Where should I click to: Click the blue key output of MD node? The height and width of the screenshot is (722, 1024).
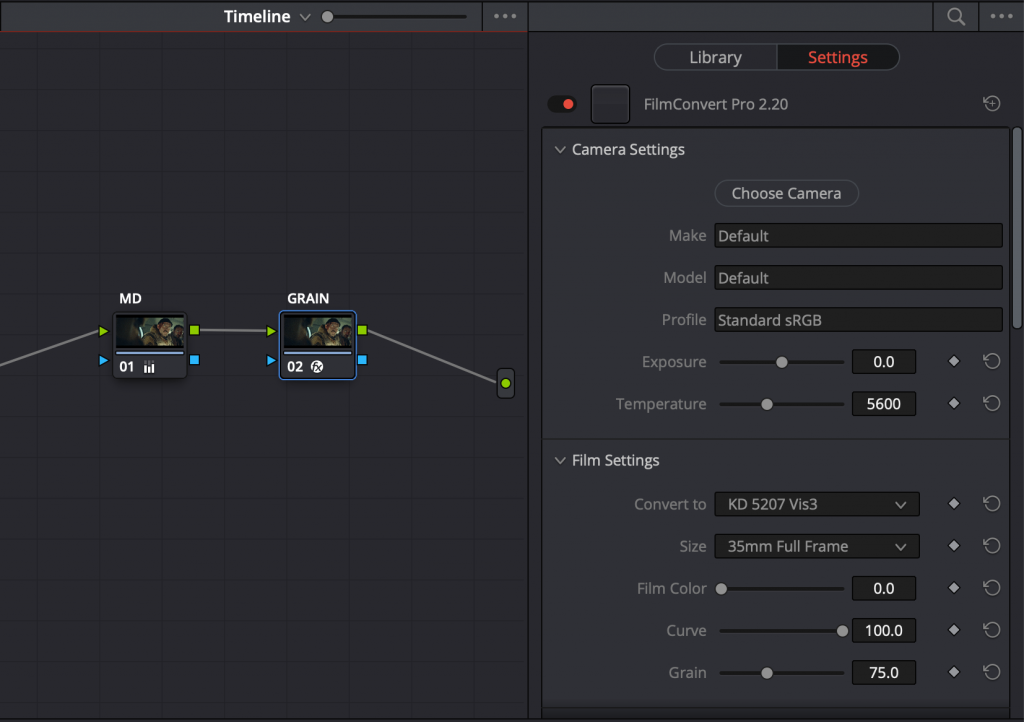click(x=195, y=360)
